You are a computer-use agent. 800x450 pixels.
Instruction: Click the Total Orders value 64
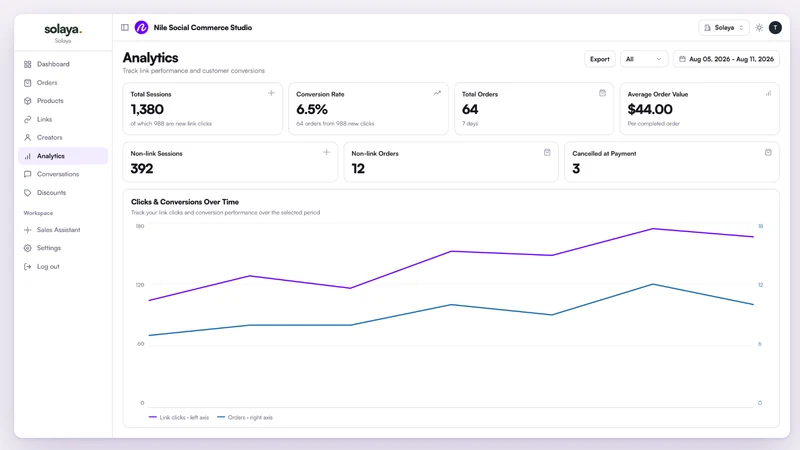coord(470,109)
